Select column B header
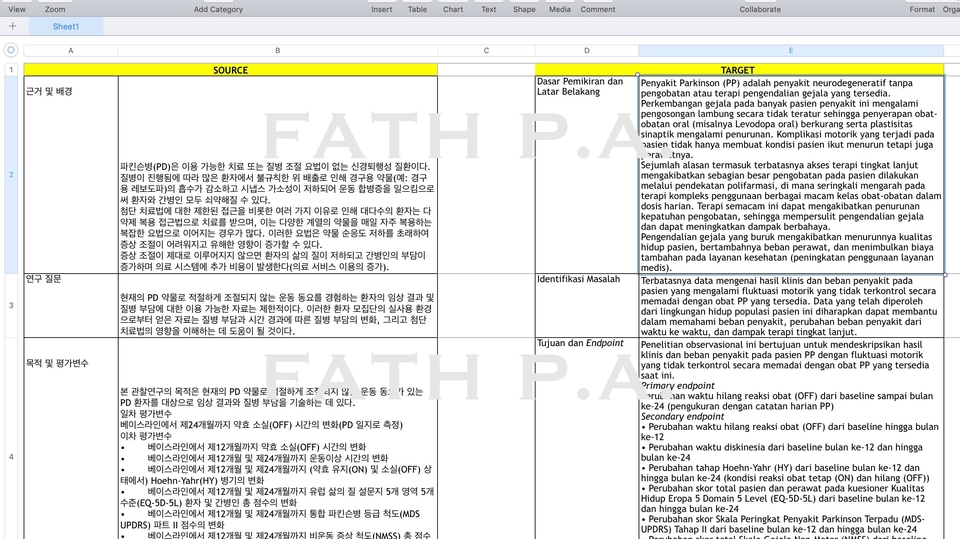The image size is (960, 539). coord(277,50)
